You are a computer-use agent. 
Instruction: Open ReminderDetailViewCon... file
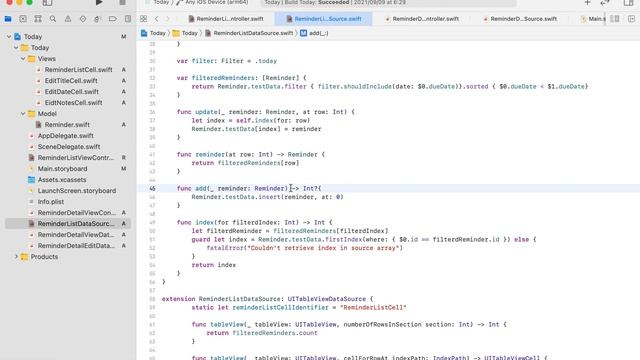(77, 213)
